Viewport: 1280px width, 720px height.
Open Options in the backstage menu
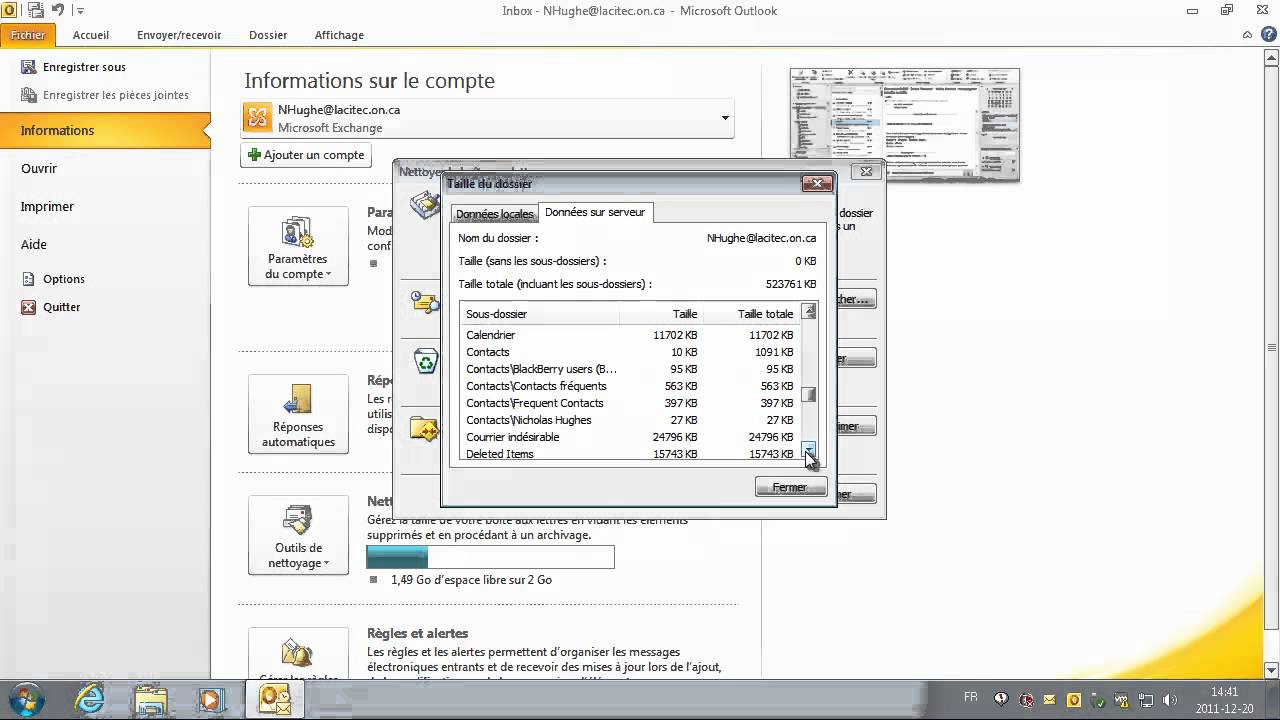(x=53, y=279)
